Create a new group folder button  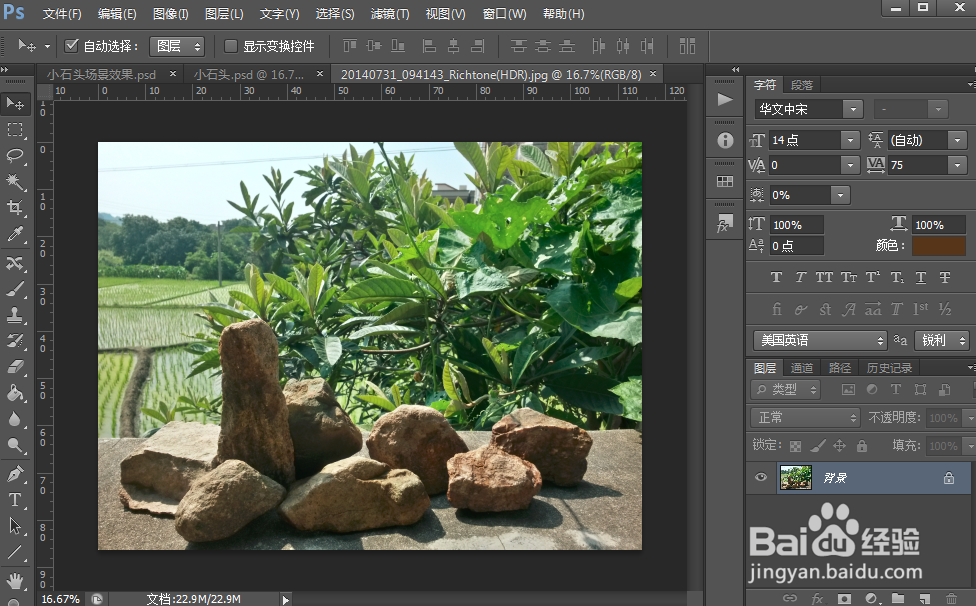[898, 599]
